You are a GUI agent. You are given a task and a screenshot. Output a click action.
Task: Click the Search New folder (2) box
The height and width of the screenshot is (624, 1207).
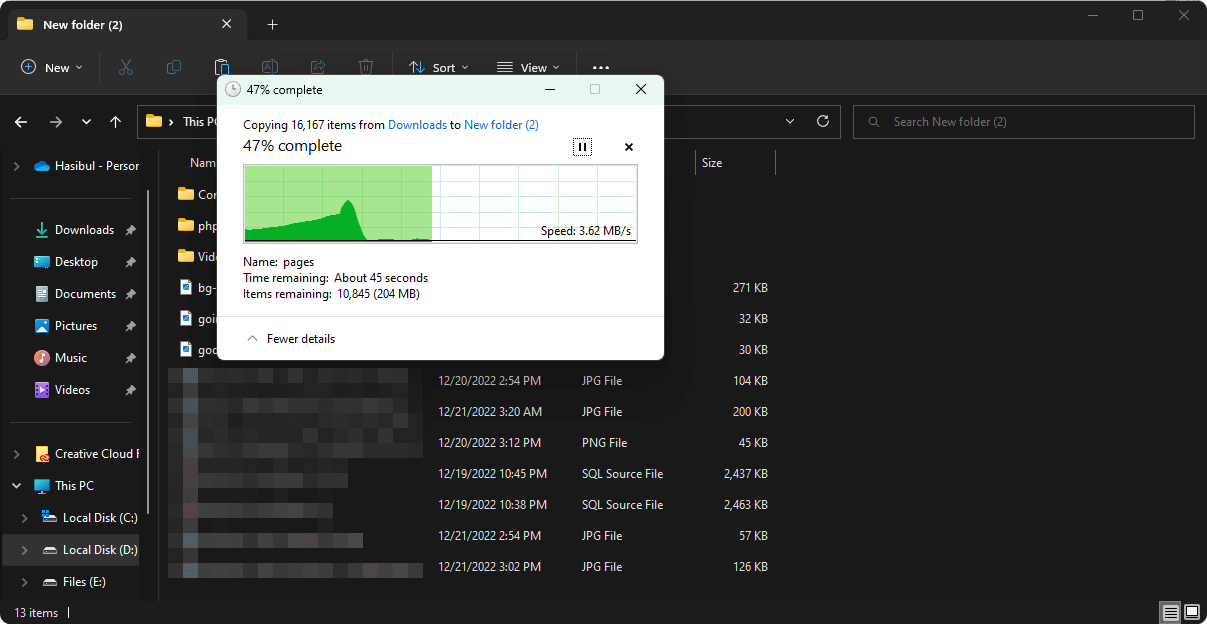1023,122
